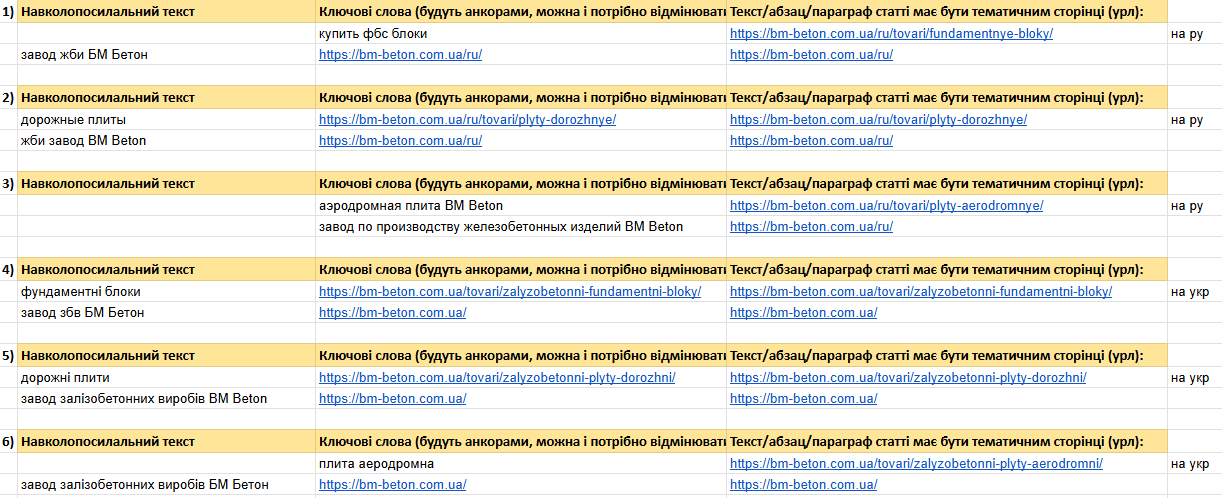Viewport: 1222px width, 498px height.
Task: Select "Текст/абзац/параграф" header in section 3)
Action: tap(947, 183)
